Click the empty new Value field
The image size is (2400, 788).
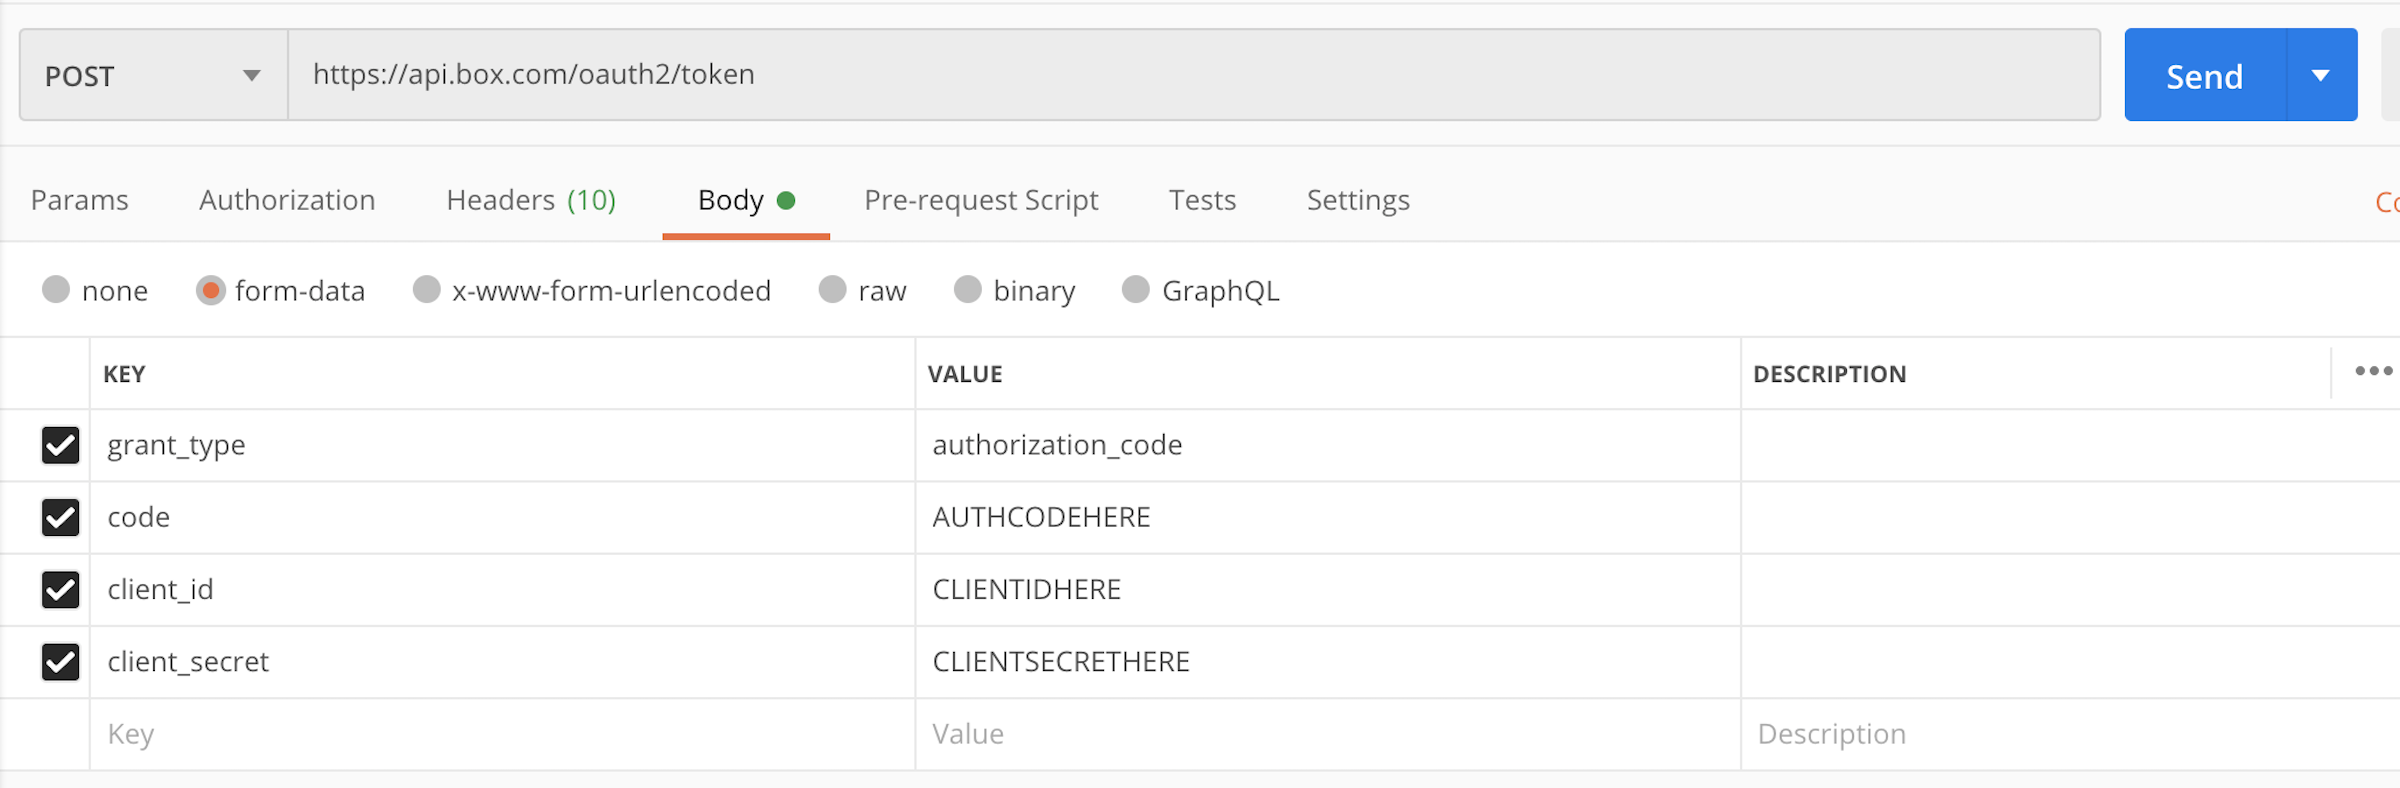(x=1328, y=734)
